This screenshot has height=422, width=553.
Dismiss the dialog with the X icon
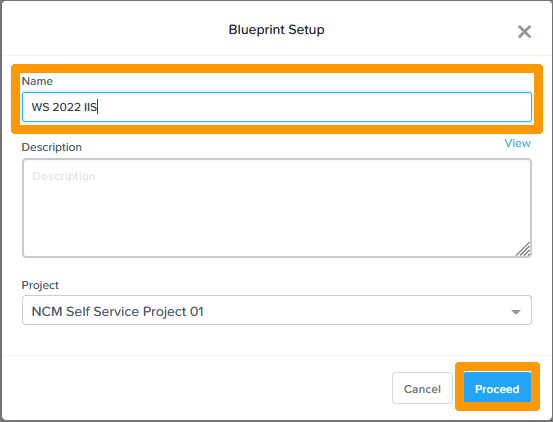pos(524,32)
